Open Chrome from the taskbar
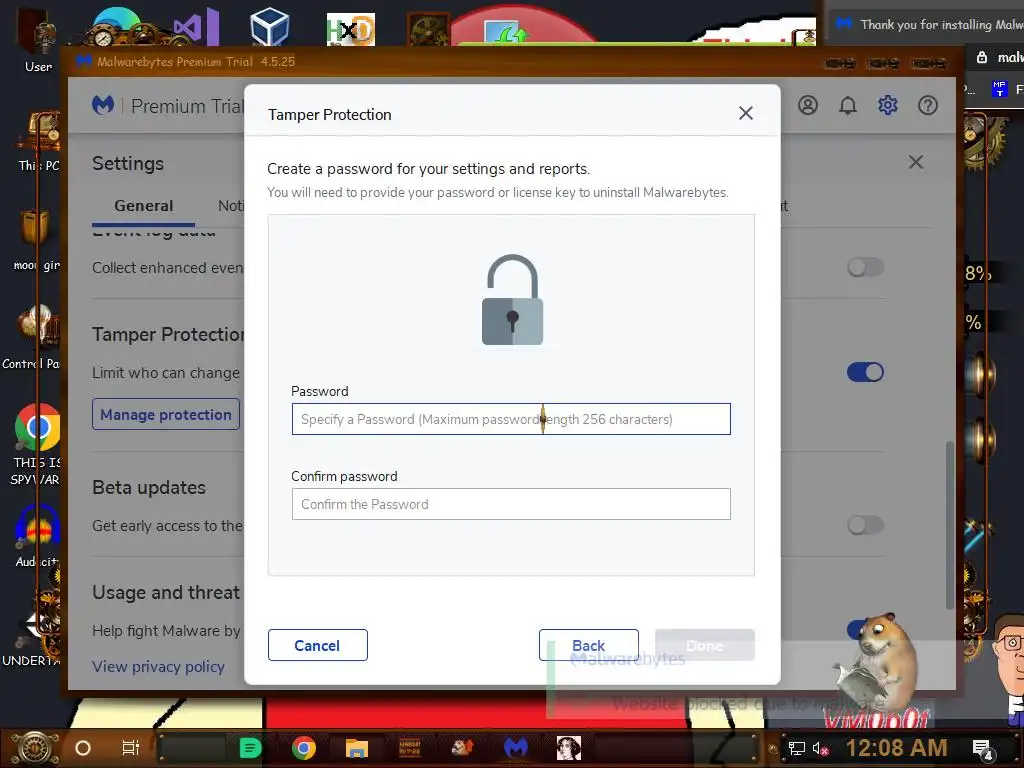The image size is (1024, 768). click(304, 748)
